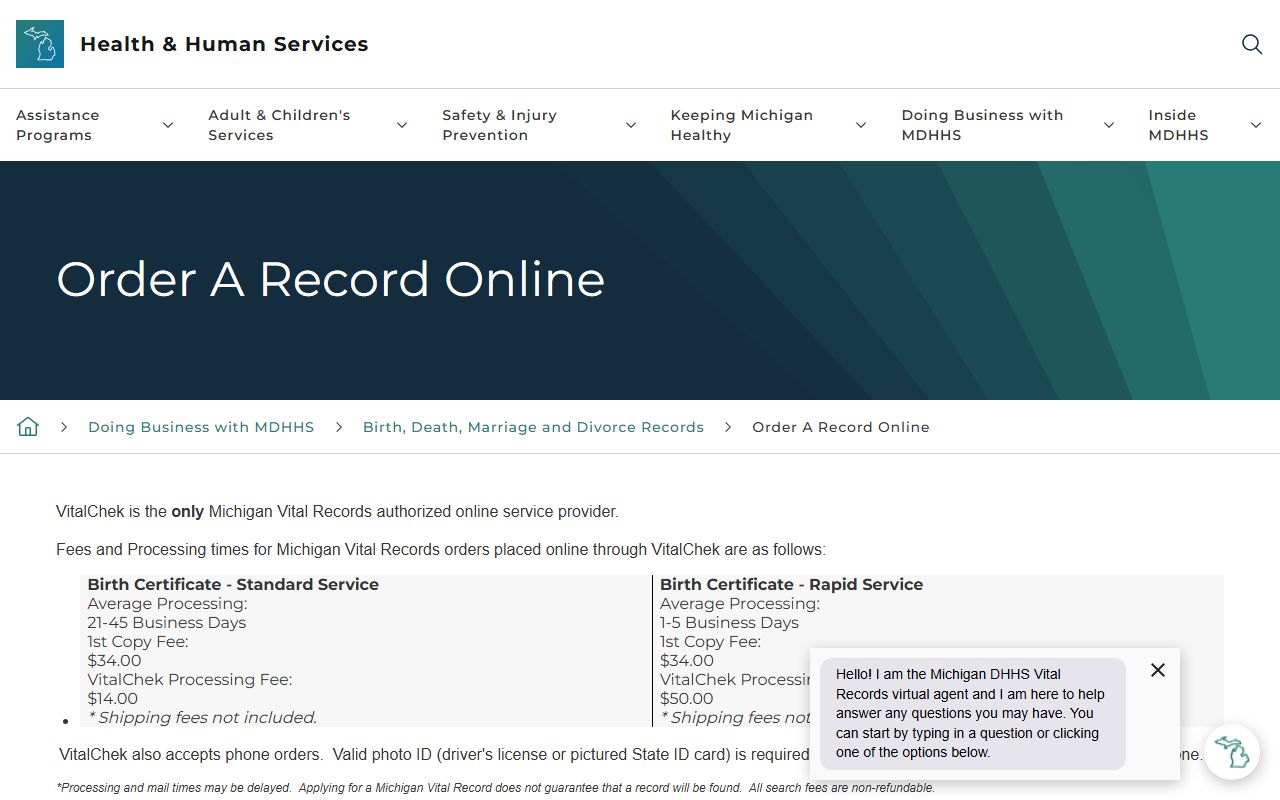The height and width of the screenshot is (800, 1280).
Task: Click VitalChek is the only provider sentence
Action: (x=337, y=511)
